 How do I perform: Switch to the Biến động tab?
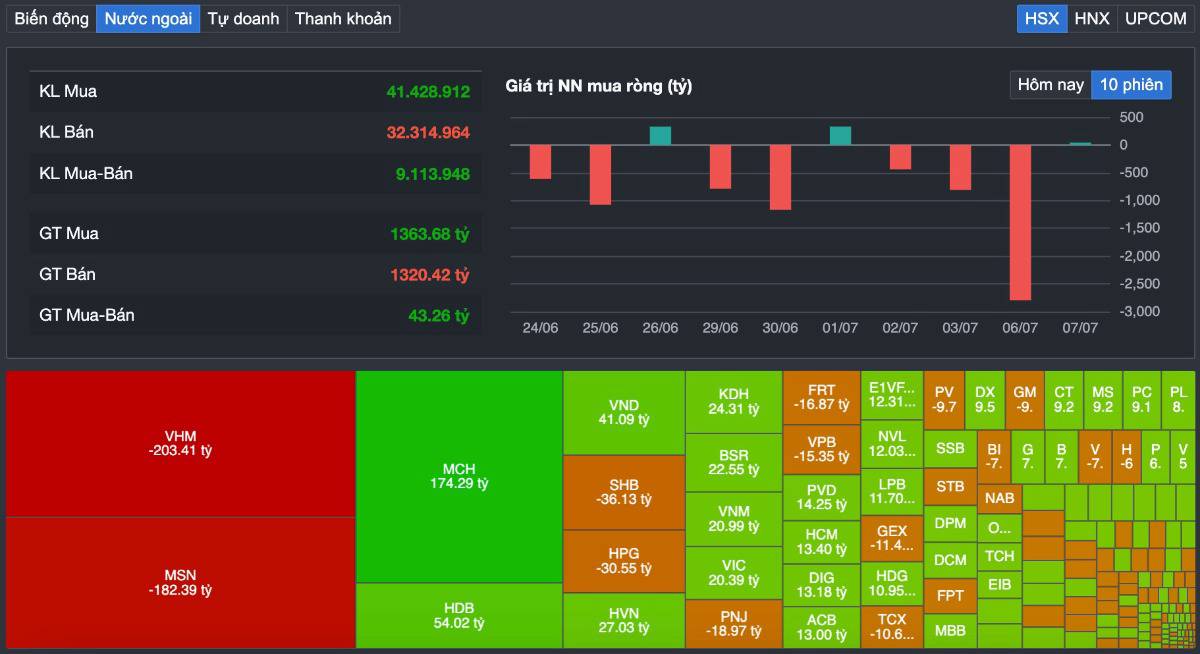pyautogui.click(x=51, y=18)
